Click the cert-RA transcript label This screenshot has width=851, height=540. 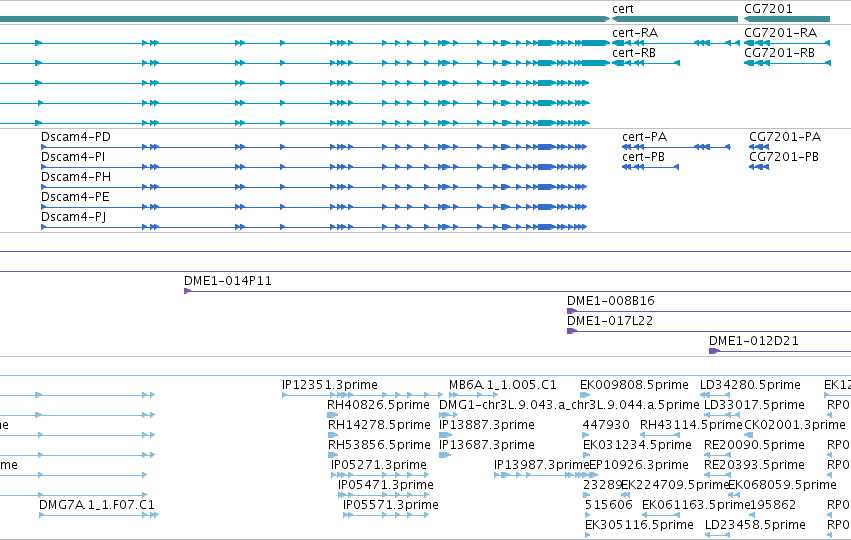point(635,33)
